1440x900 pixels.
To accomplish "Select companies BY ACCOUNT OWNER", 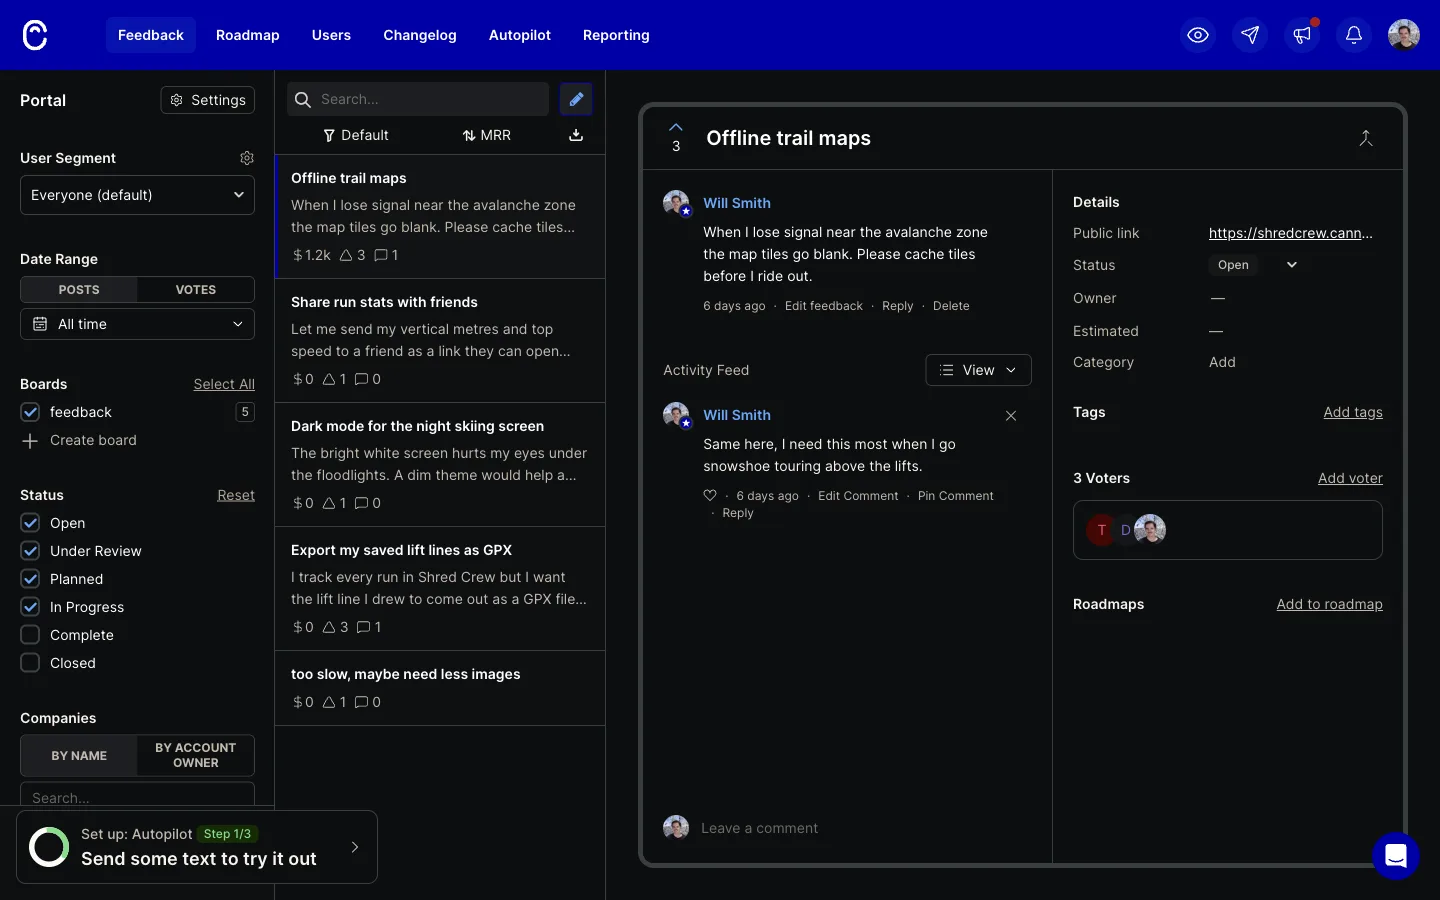I will pyautogui.click(x=196, y=755).
